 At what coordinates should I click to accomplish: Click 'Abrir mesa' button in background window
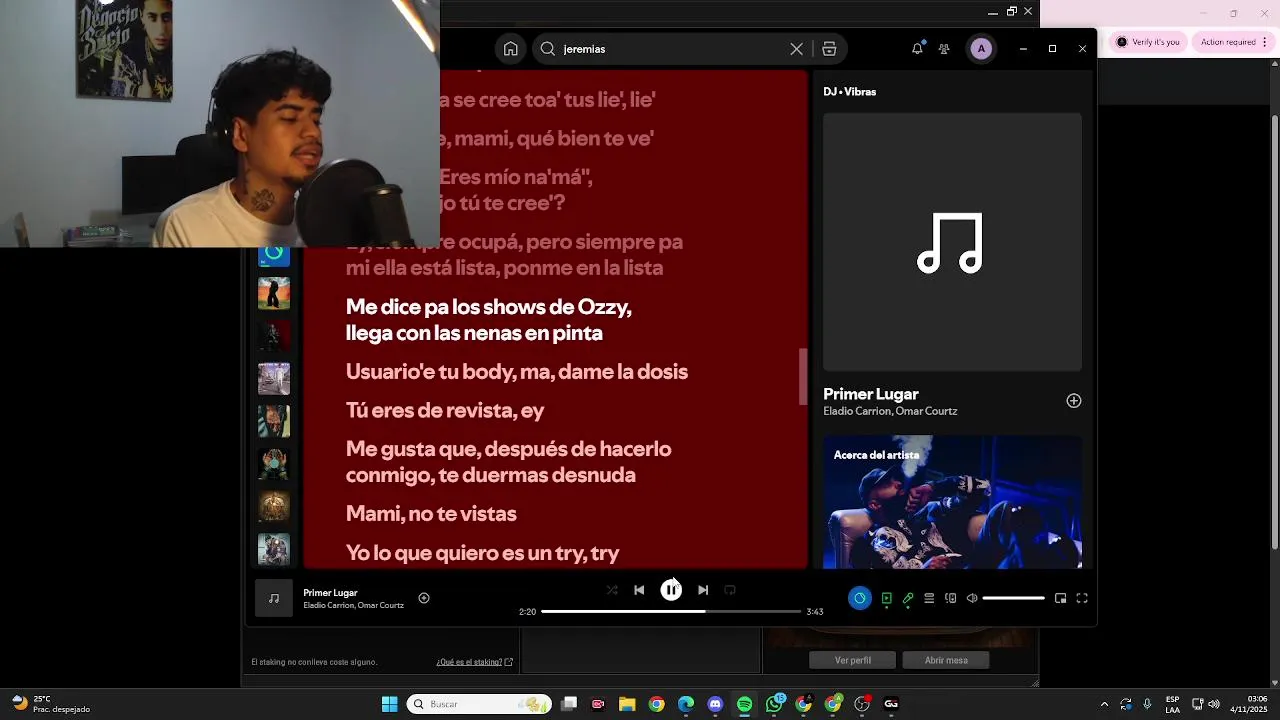coord(945,661)
